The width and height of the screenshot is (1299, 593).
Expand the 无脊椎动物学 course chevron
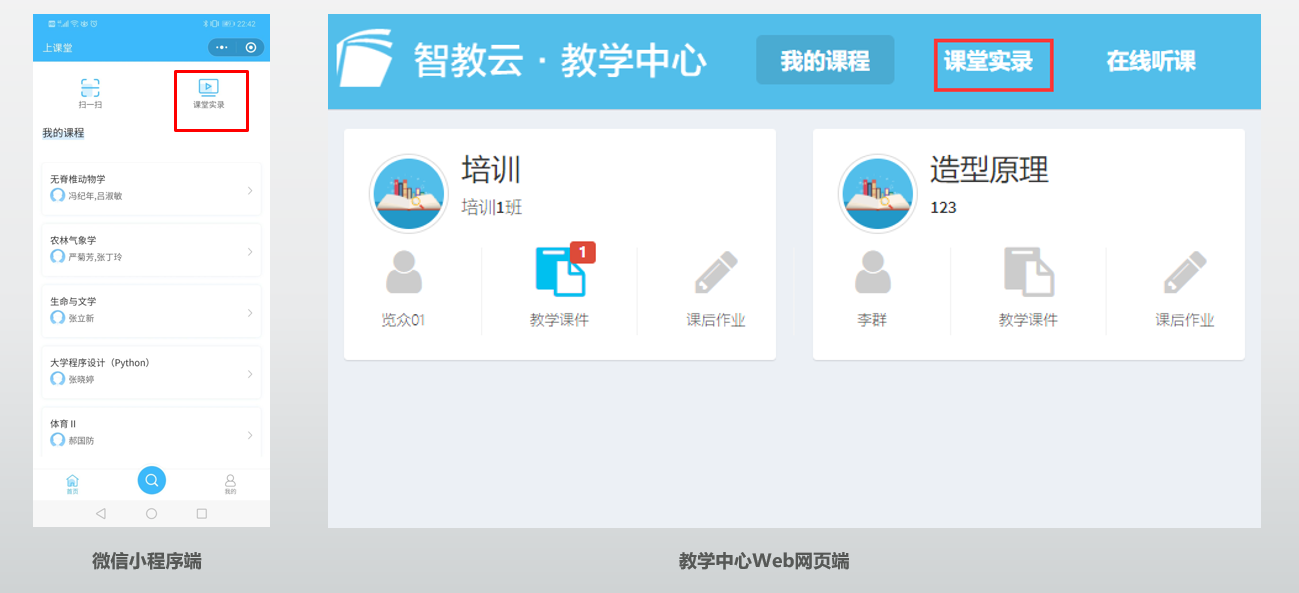tap(250, 190)
